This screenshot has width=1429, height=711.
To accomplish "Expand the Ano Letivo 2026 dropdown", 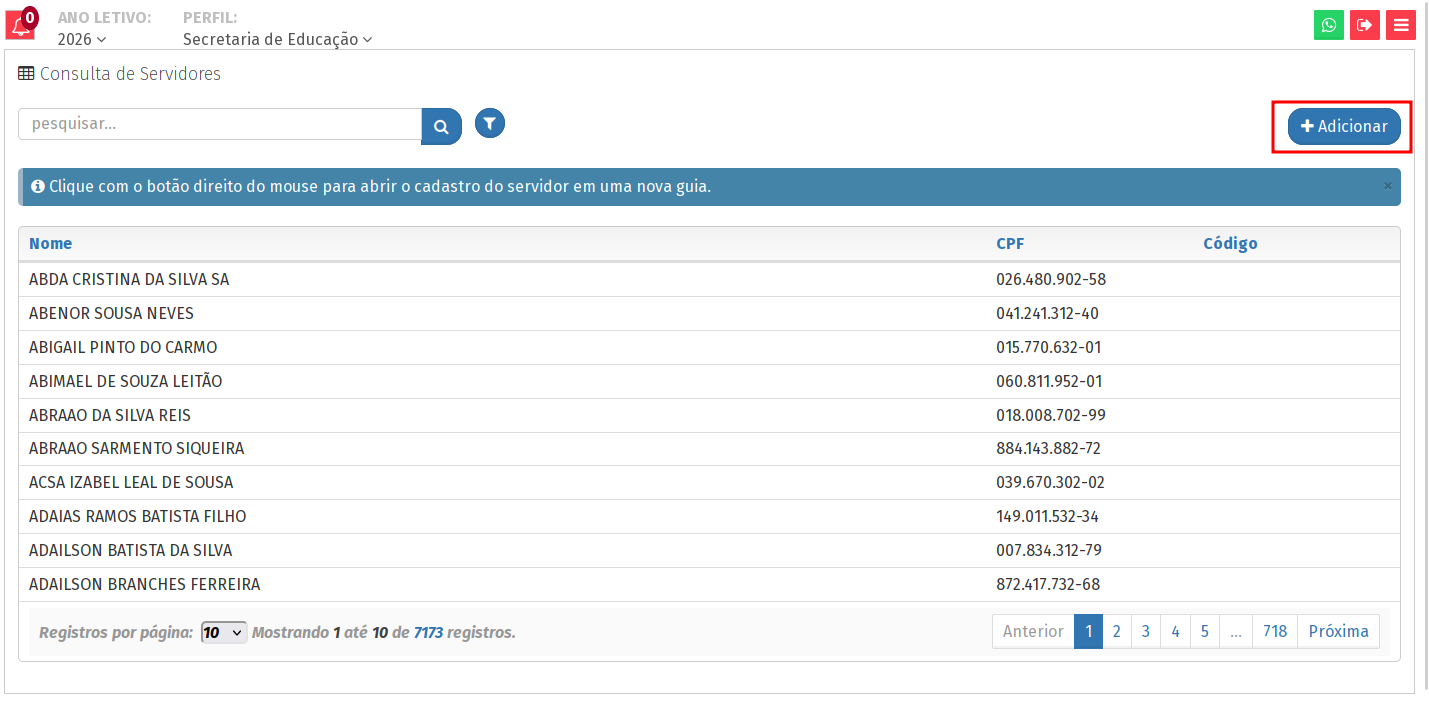I will click(x=82, y=39).
